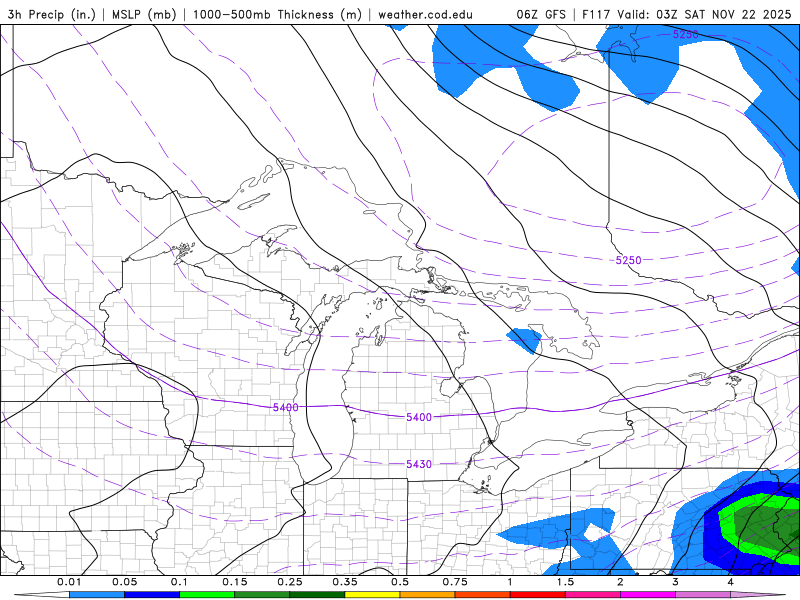Click the 0.25 legend value
This screenshot has width=800, height=600.
coord(290,582)
